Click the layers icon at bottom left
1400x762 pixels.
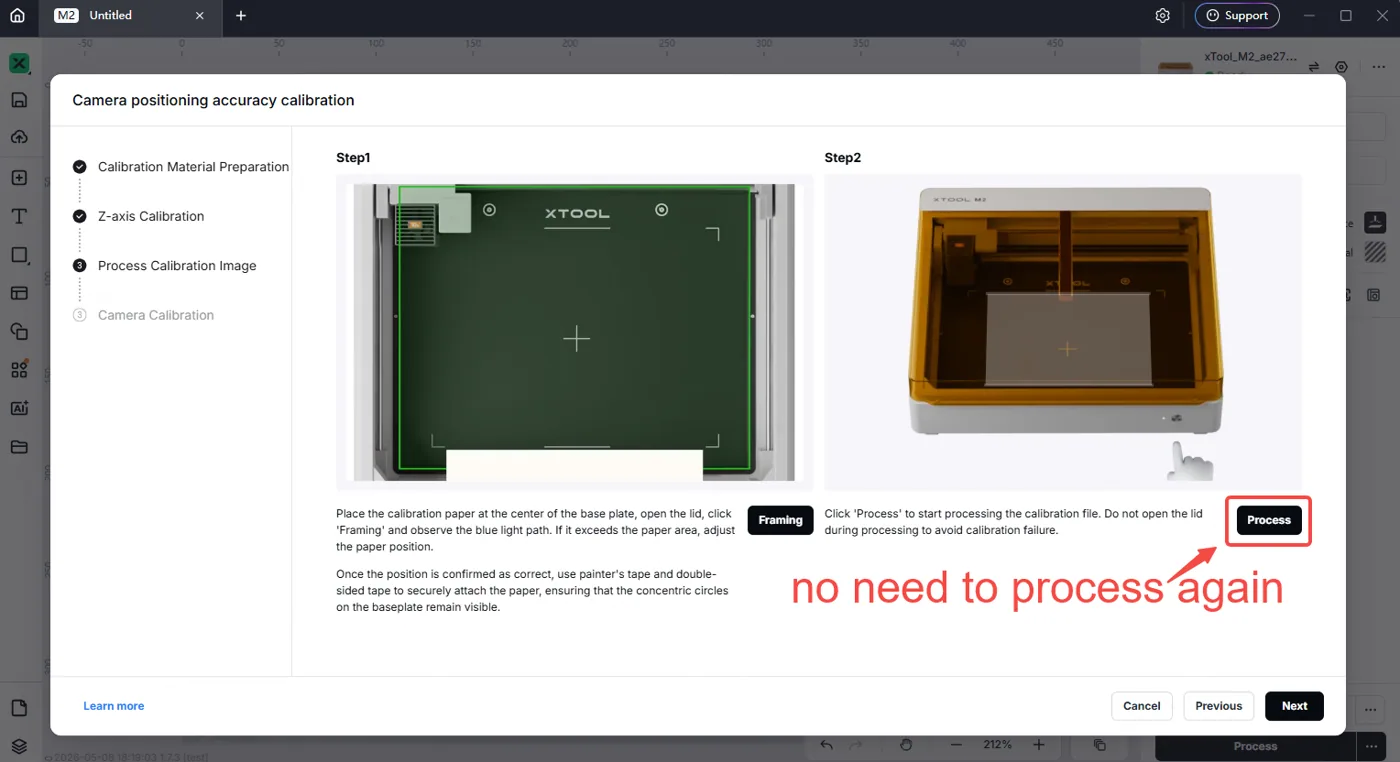[19, 746]
